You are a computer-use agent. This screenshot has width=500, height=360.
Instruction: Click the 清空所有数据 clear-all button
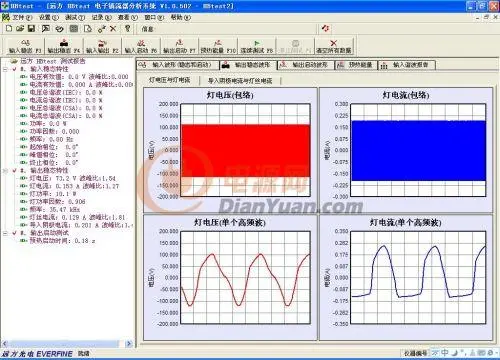[334, 46]
